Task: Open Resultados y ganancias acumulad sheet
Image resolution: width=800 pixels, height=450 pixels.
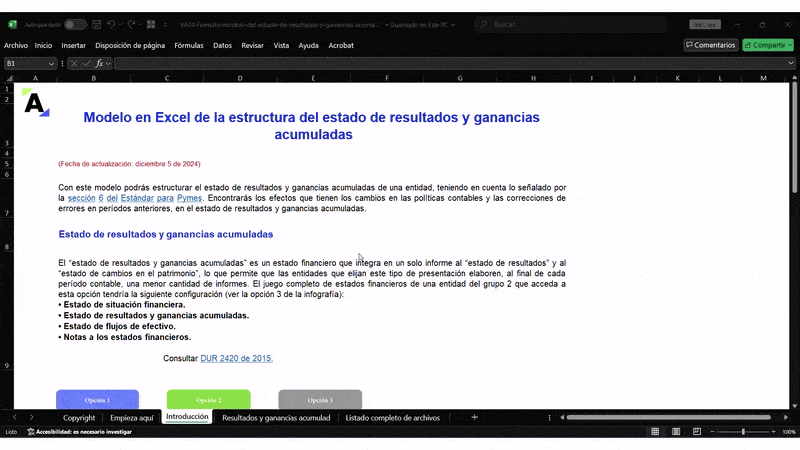Action: pos(276,417)
